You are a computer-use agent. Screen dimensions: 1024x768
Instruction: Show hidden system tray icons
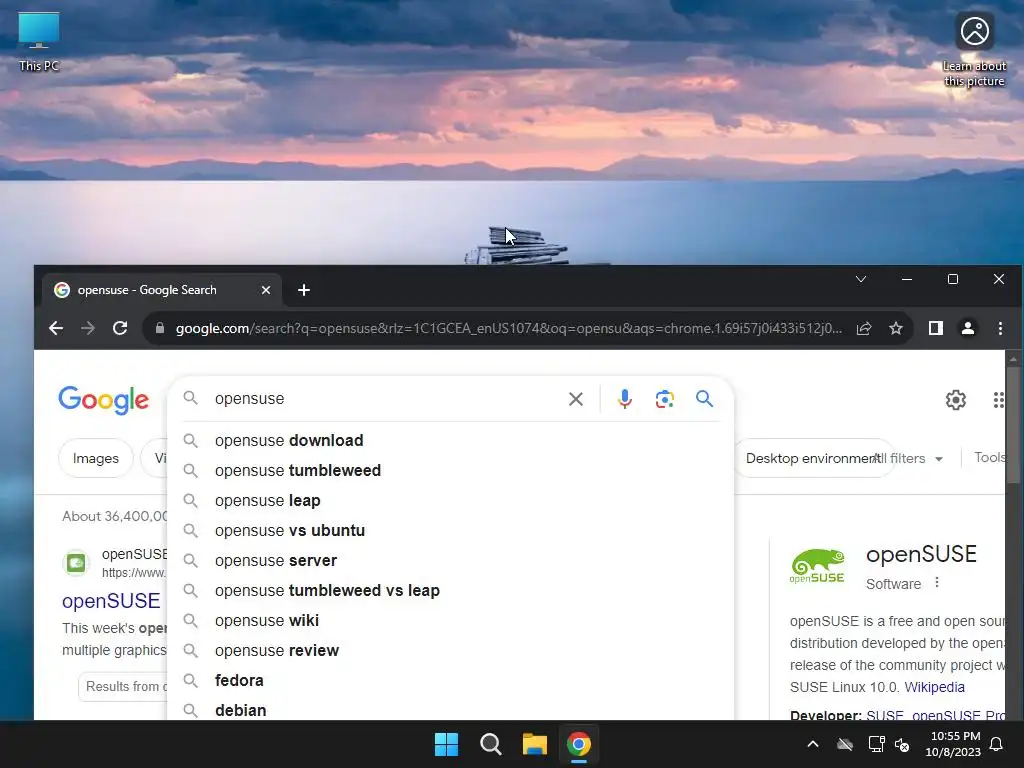tap(813, 744)
